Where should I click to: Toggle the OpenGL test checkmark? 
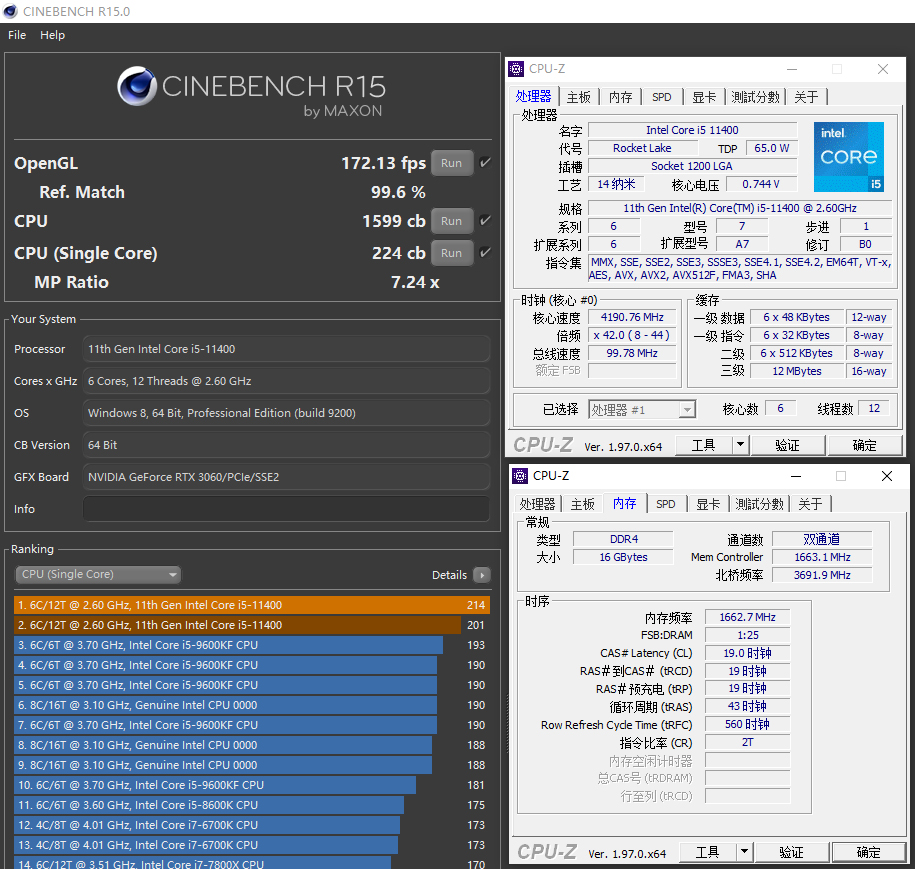click(485, 163)
